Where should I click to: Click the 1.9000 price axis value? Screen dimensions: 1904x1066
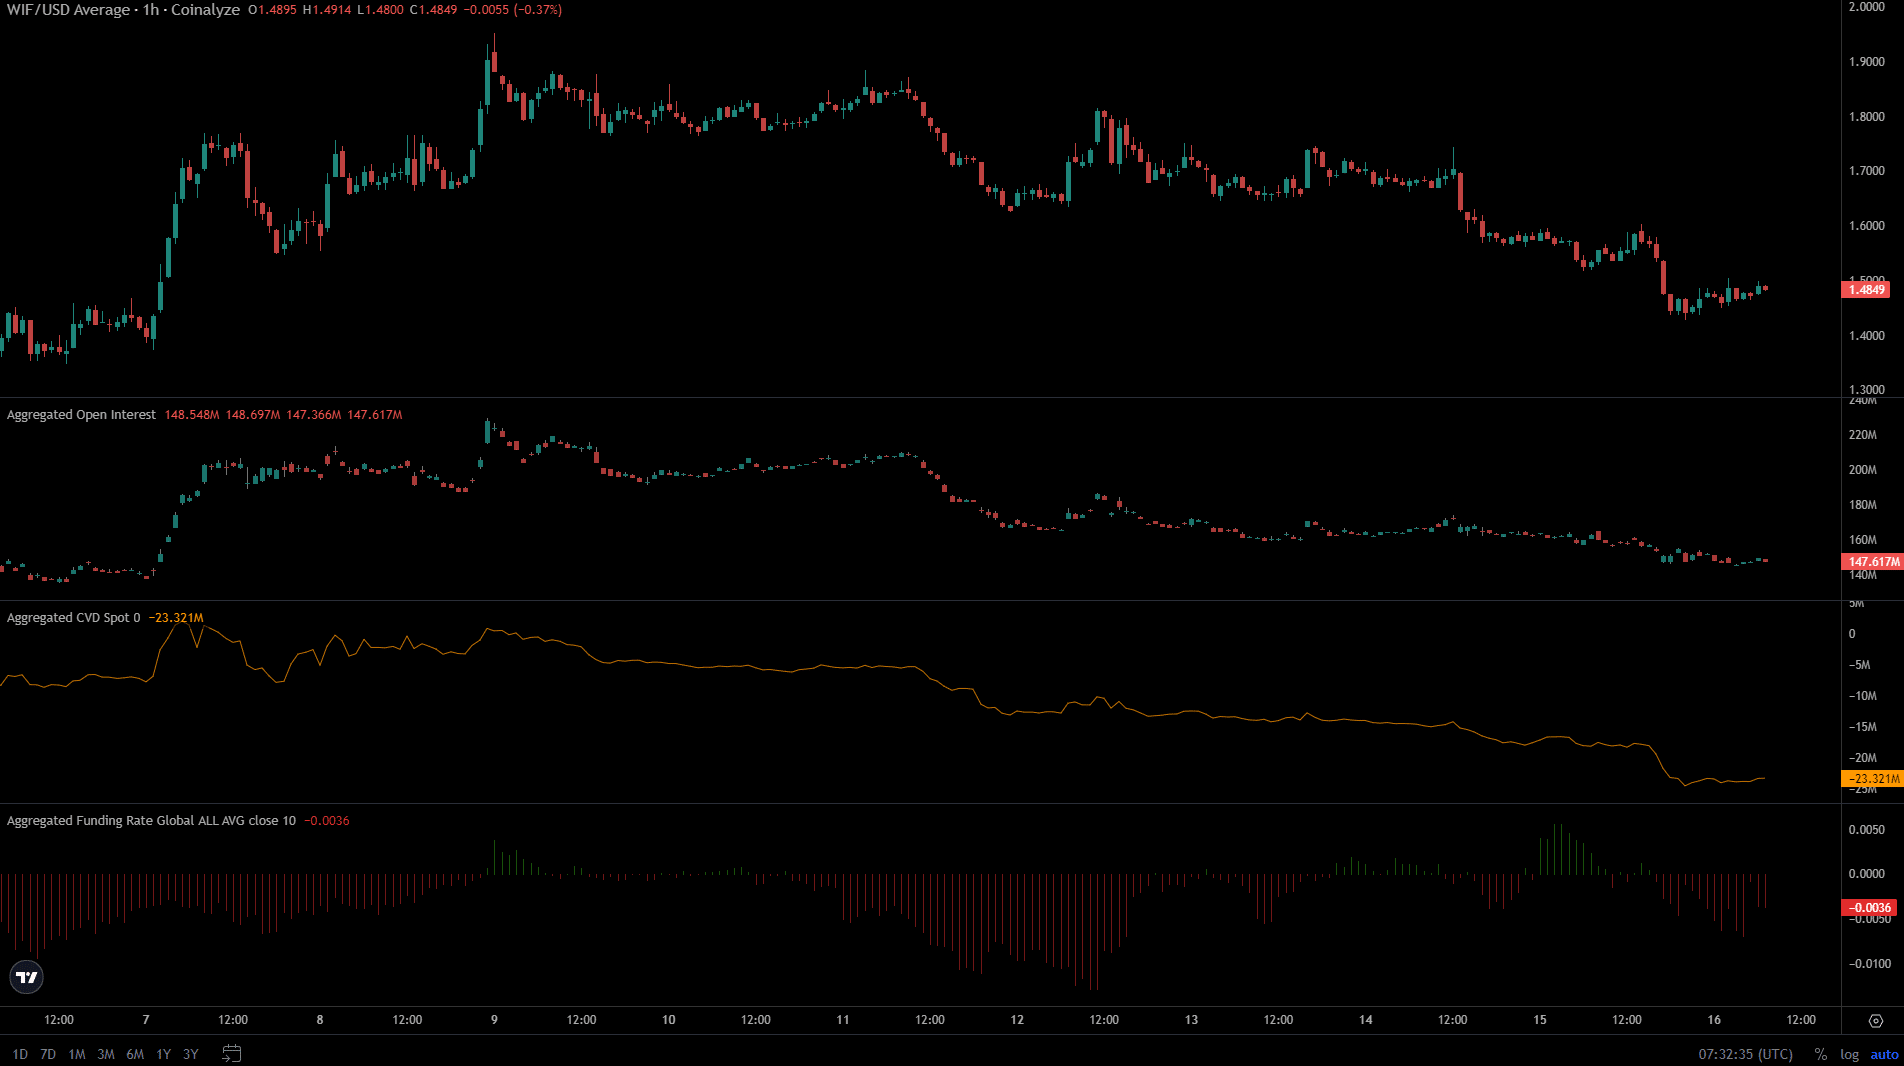pyautogui.click(x=1867, y=62)
